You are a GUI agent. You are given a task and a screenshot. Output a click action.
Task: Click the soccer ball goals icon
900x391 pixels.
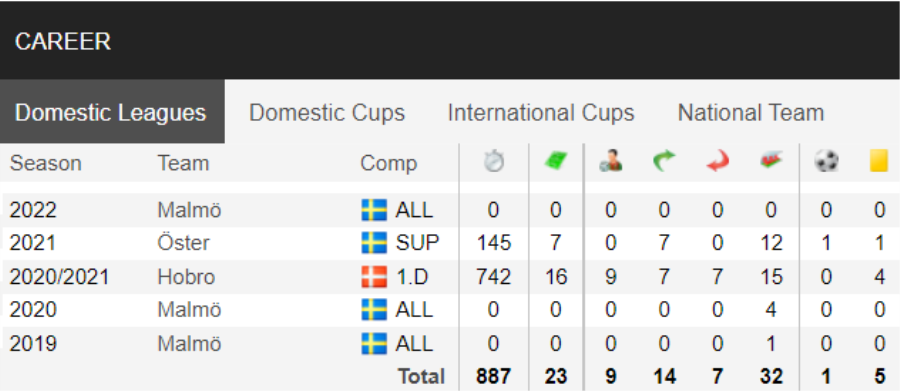tap(826, 162)
